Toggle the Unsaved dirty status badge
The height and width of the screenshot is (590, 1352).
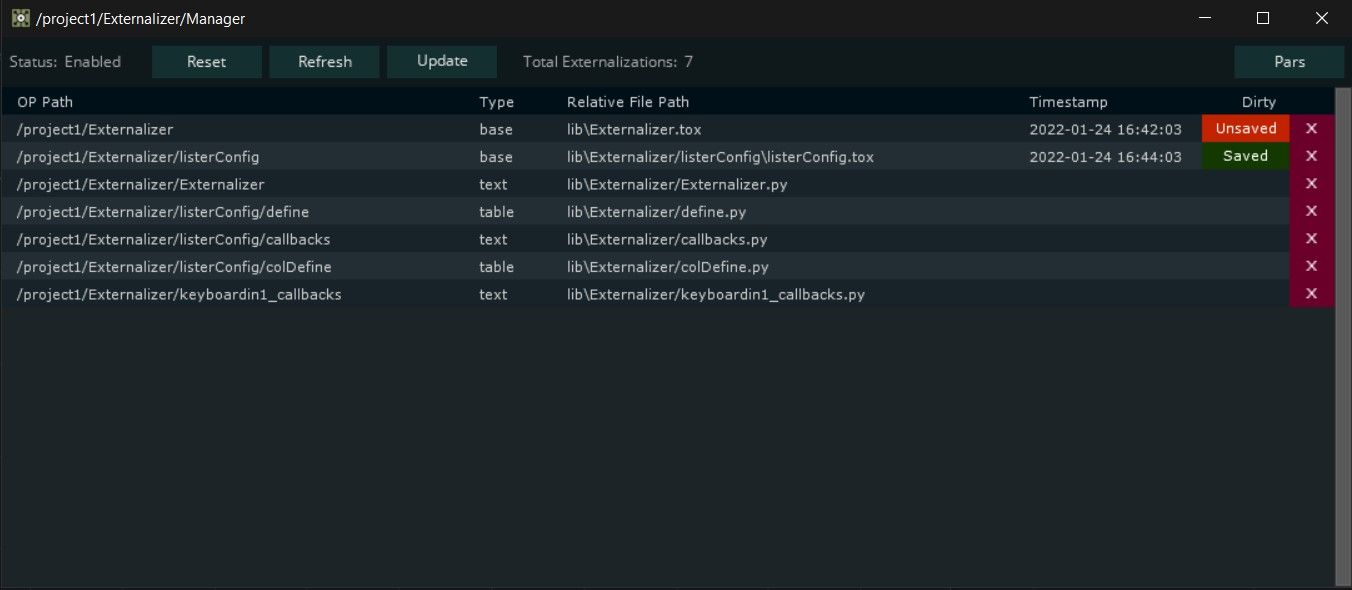tap(1245, 129)
